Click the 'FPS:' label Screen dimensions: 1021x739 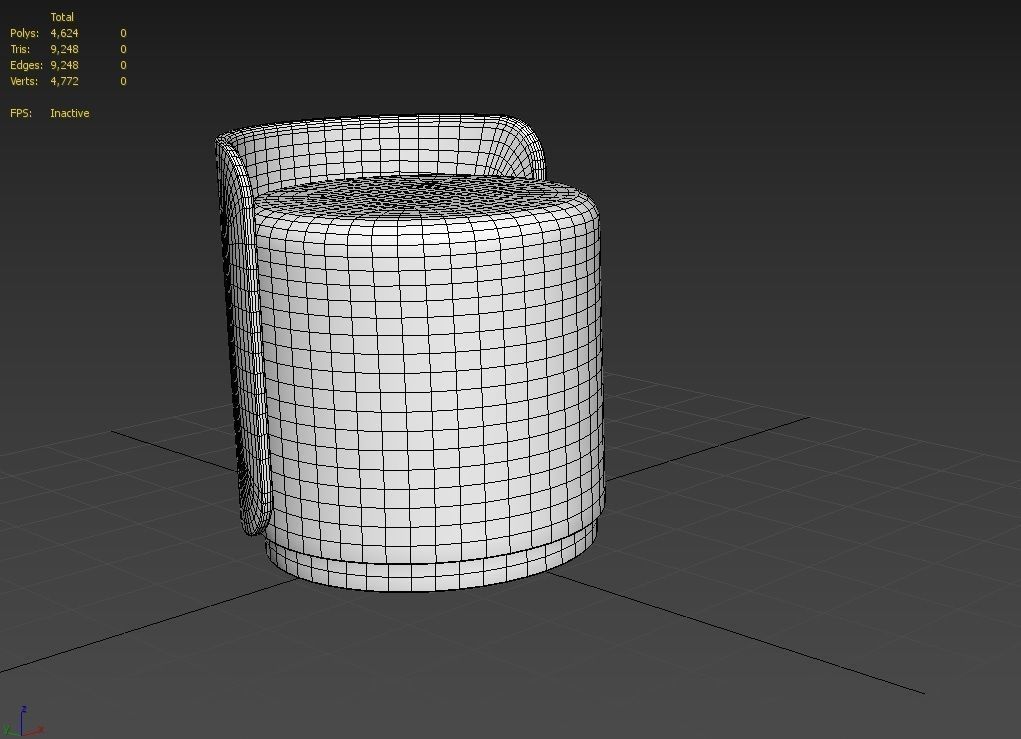click(21, 113)
